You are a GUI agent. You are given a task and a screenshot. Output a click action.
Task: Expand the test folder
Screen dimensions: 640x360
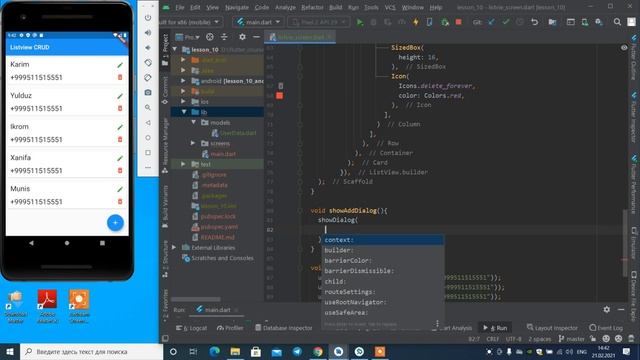[x=183, y=164]
